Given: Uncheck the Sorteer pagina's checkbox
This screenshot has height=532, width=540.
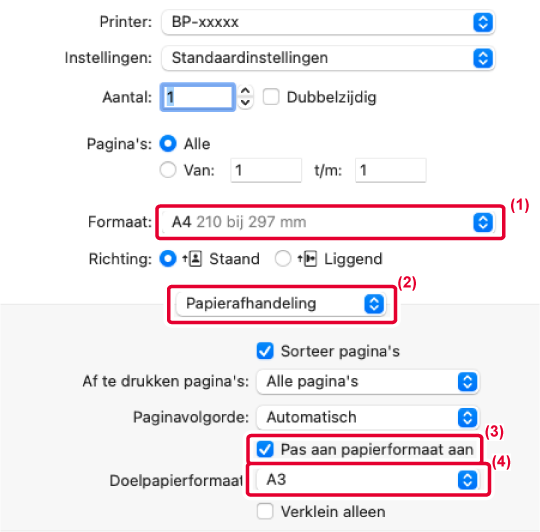Looking at the screenshot, I should [x=265, y=351].
